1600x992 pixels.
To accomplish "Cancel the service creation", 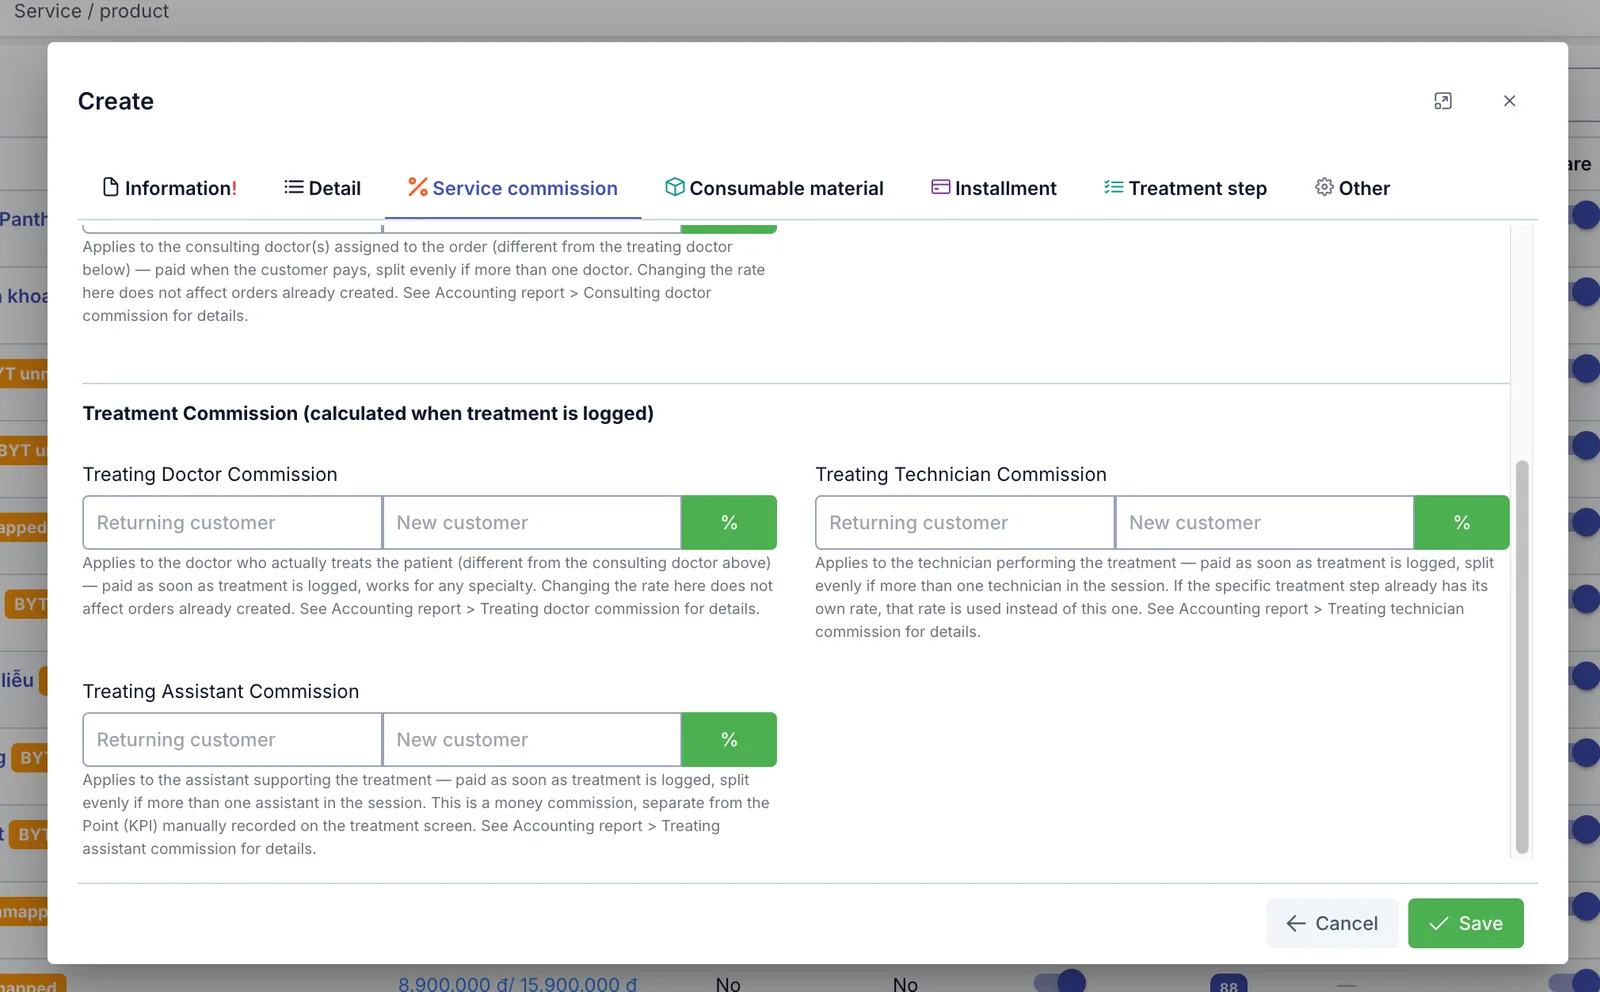I will pos(1332,923).
